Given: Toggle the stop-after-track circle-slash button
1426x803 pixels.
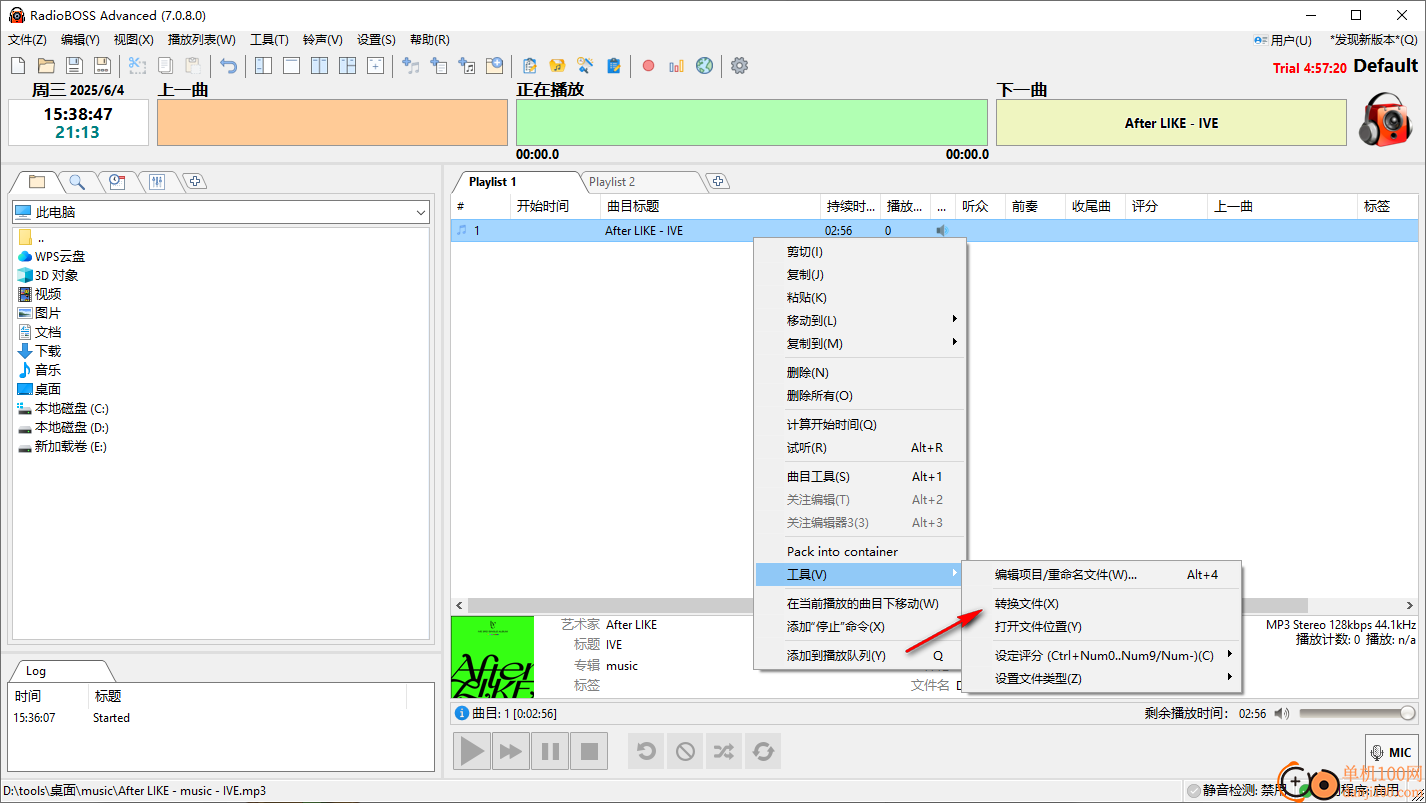Looking at the screenshot, I should click(x=685, y=750).
